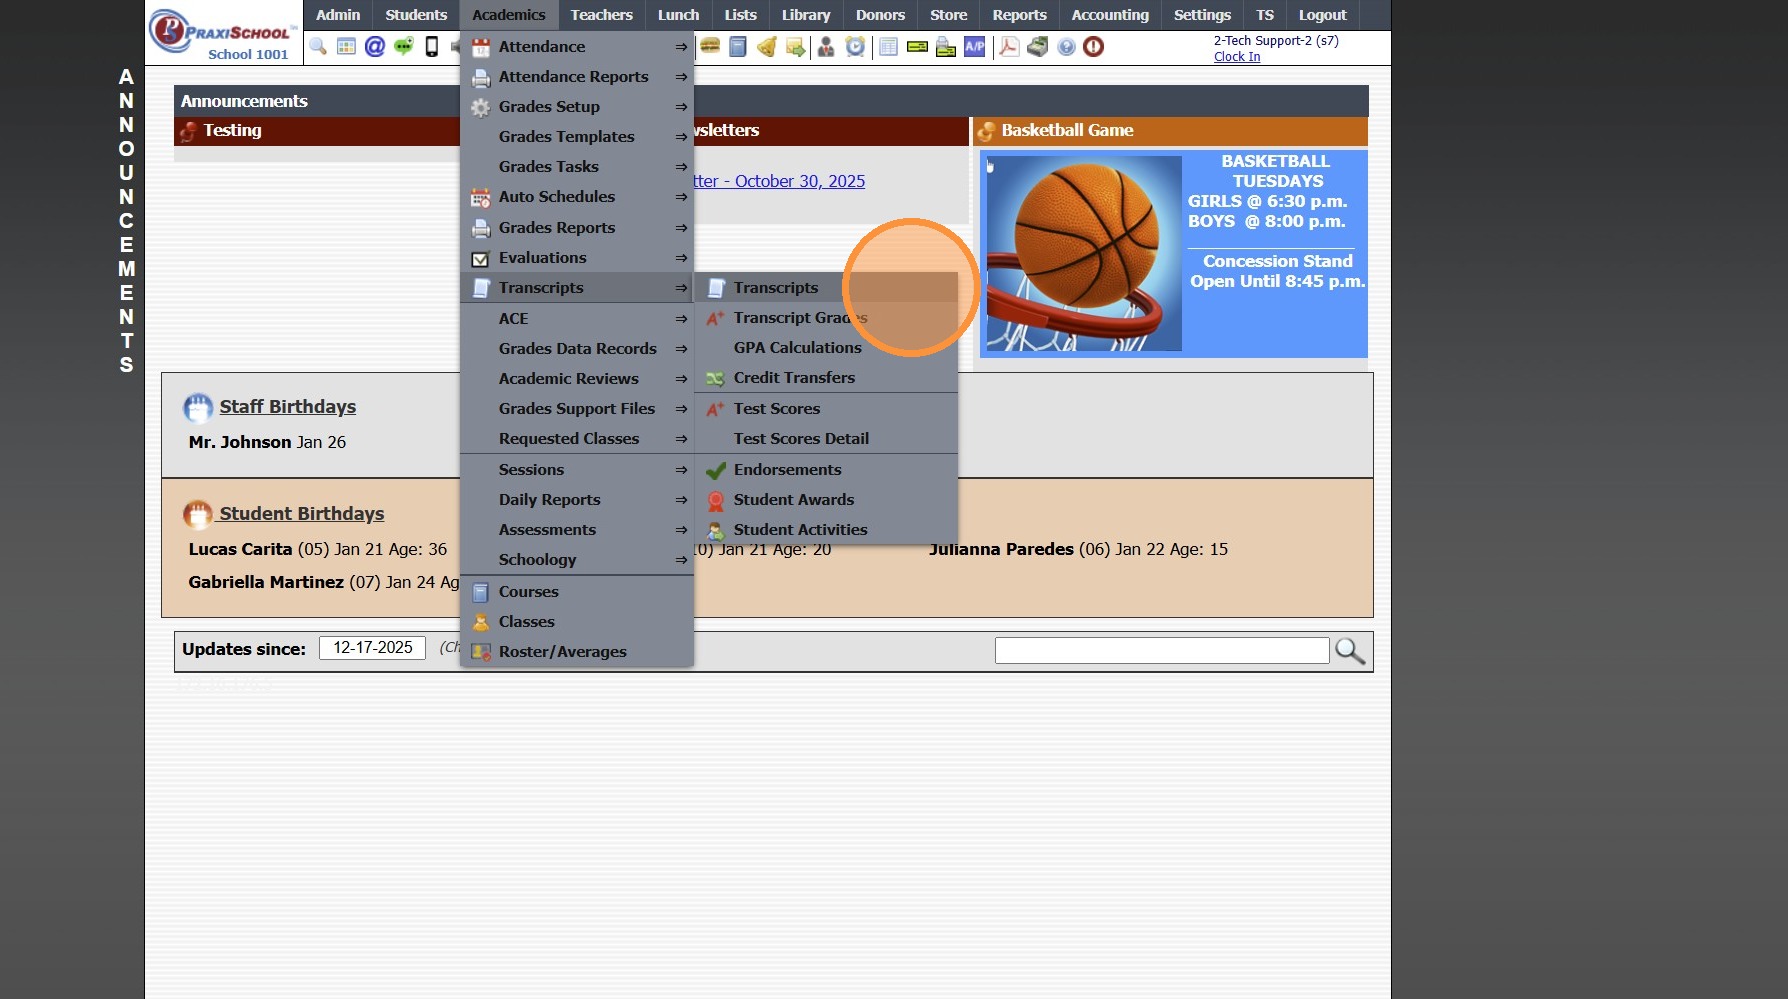Expand the Grades Data Records submenu
The height and width of the screenshot is (999, 1788).
pyautogui.click(x=577, y=349)
